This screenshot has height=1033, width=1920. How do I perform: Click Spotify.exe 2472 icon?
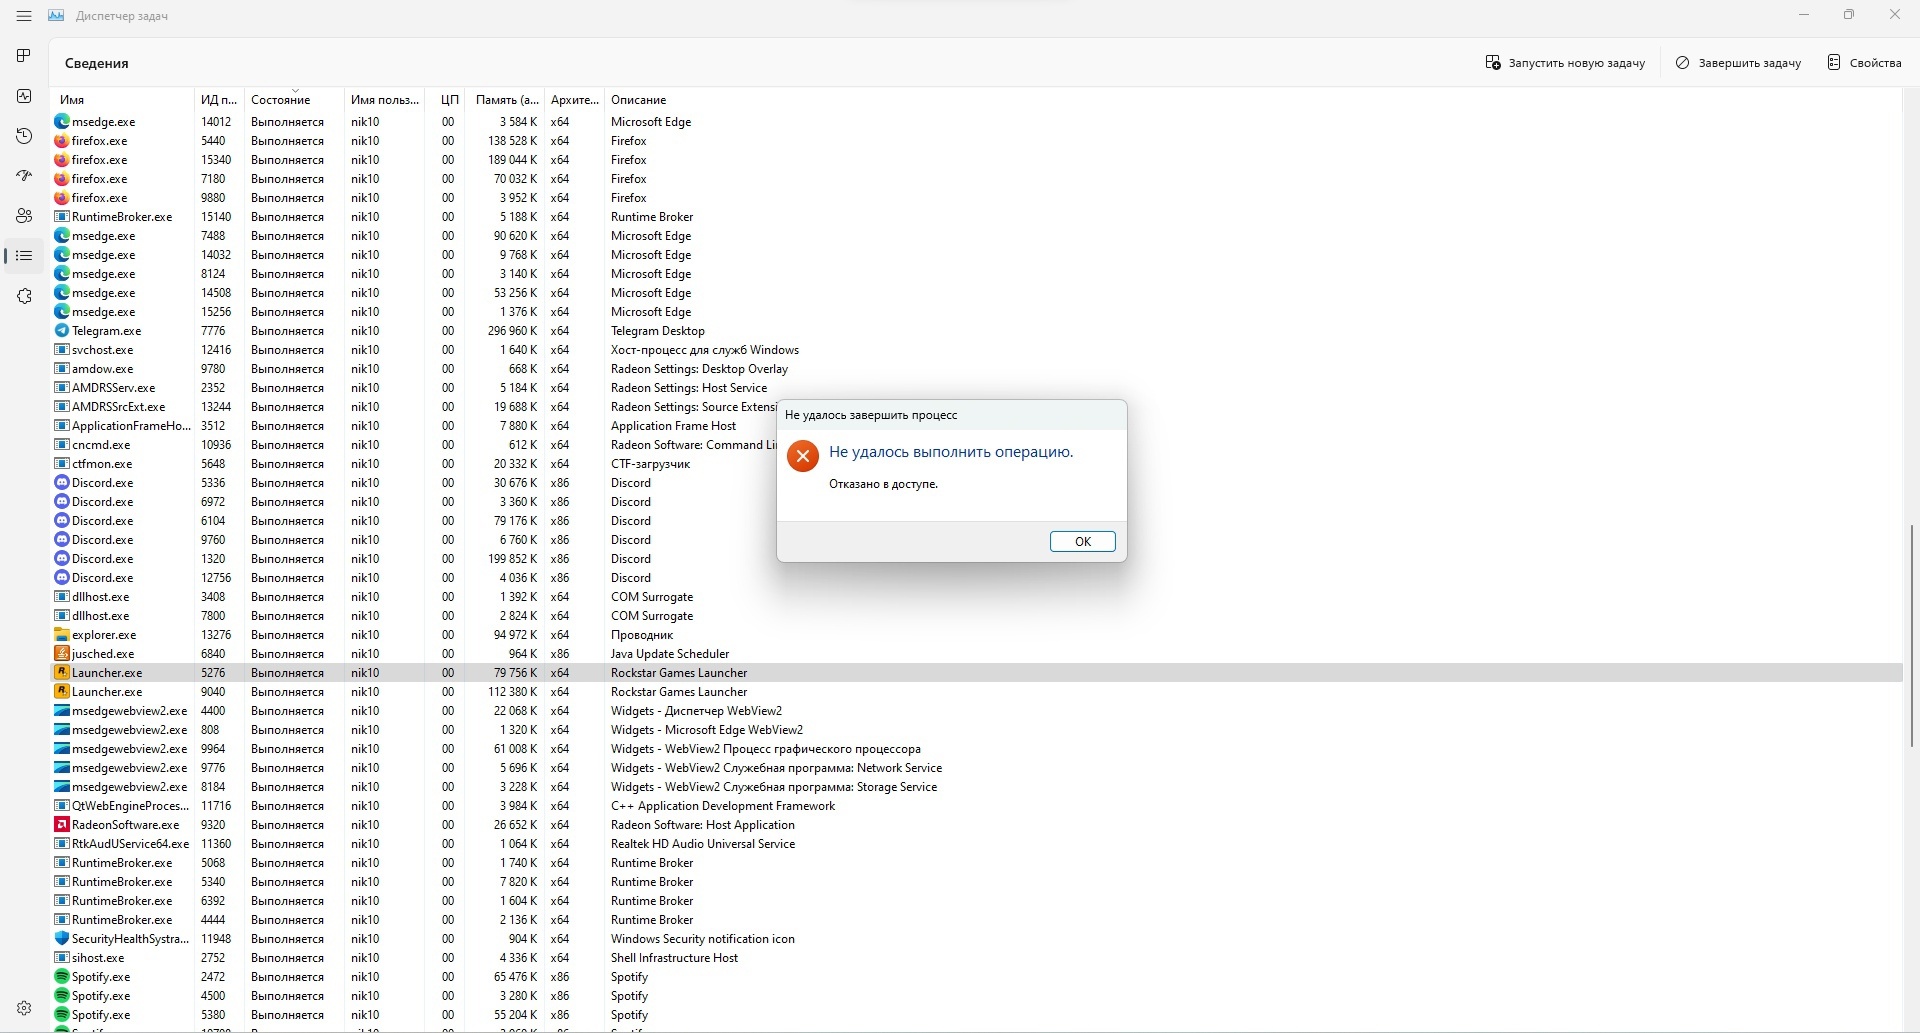tap(61, 977)
